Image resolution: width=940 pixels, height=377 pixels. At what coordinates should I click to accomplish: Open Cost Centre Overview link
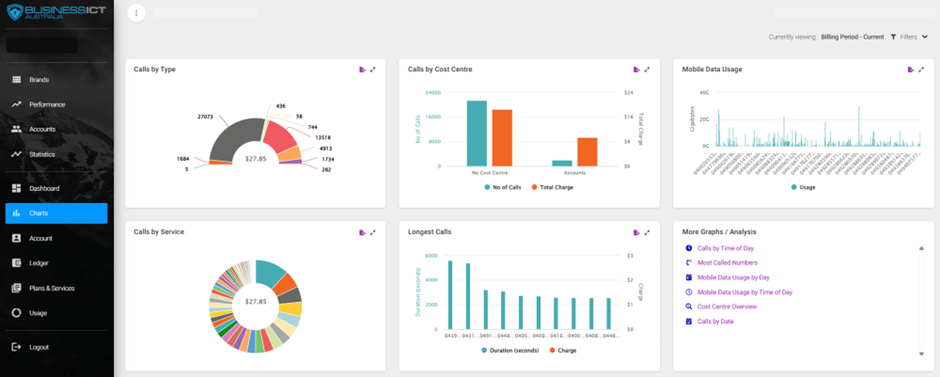pyautogui.click(x=727, y=306)
